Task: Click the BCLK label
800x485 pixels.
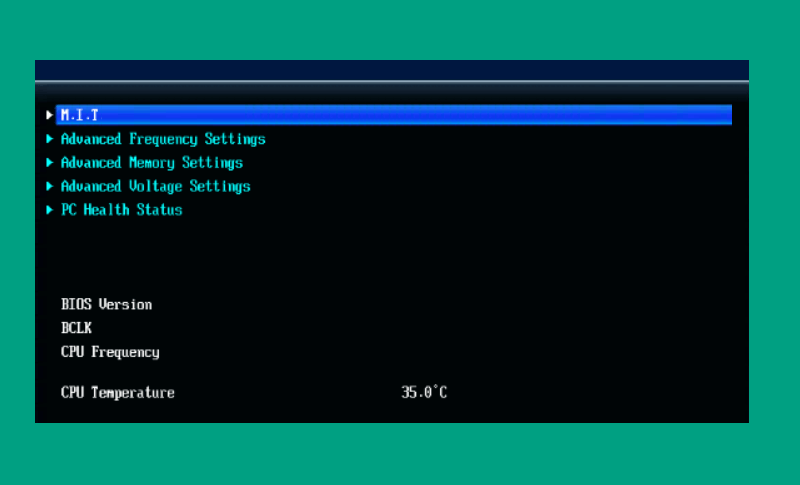Action: click(x=76, y=328)
